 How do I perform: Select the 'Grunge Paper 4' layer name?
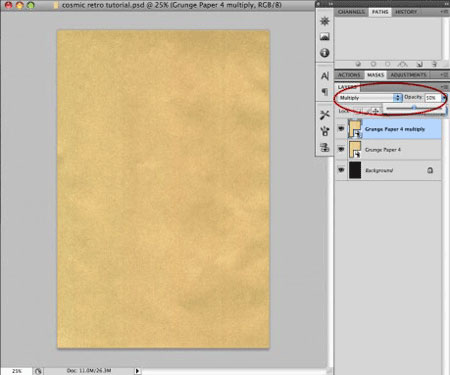tap(383, 150)
